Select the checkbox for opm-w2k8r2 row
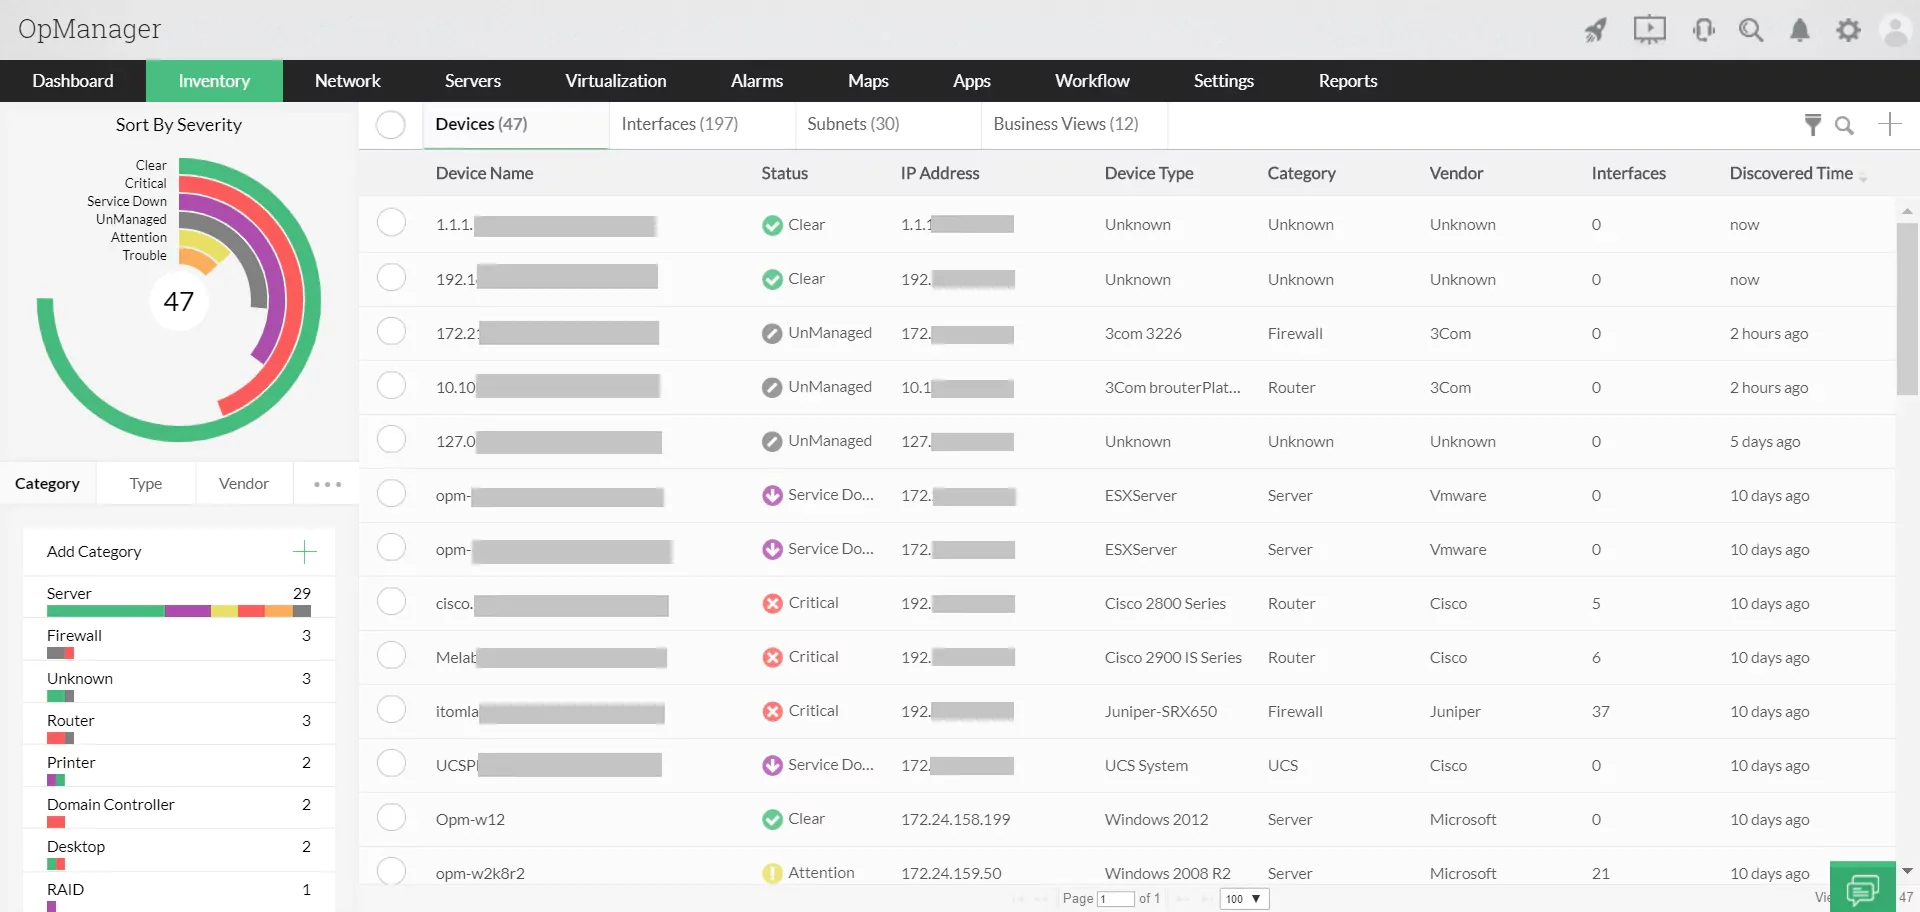 (x=391, y=871)
